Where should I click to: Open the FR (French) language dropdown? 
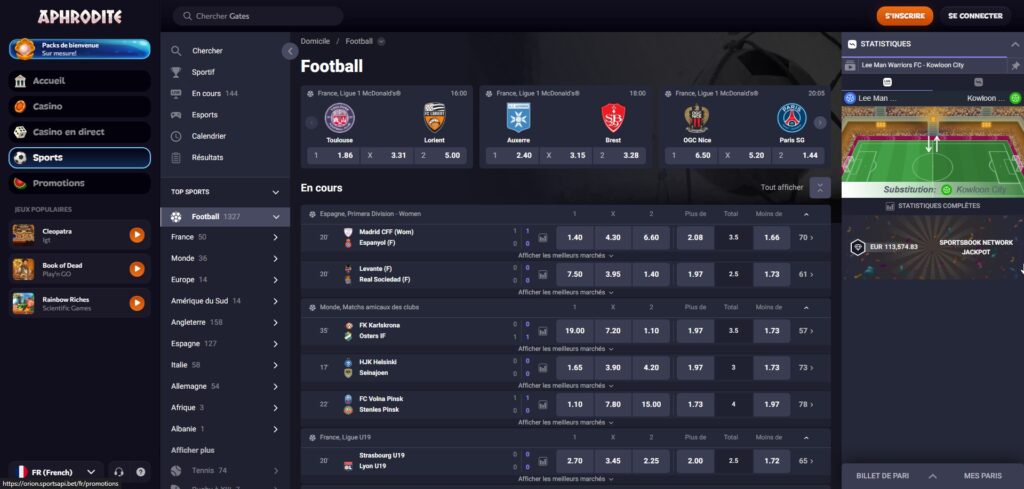point(57,471)
